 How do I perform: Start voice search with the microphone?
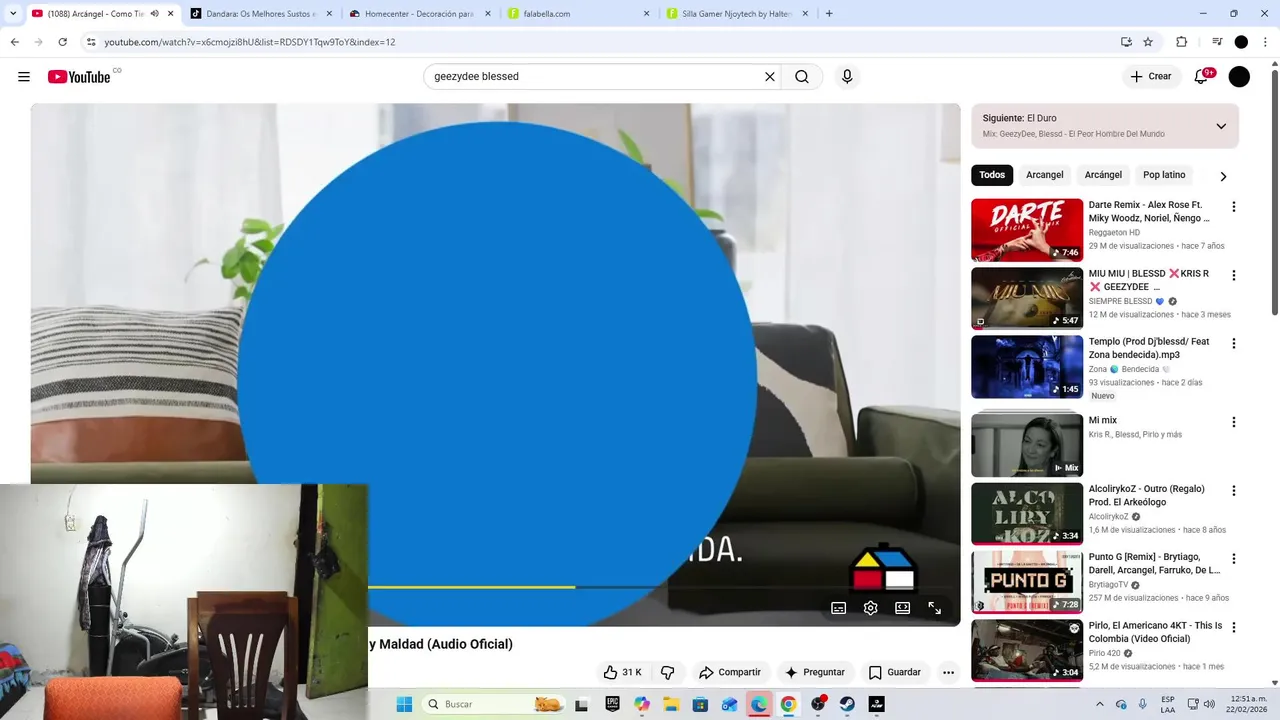click(x=847, y=77)
